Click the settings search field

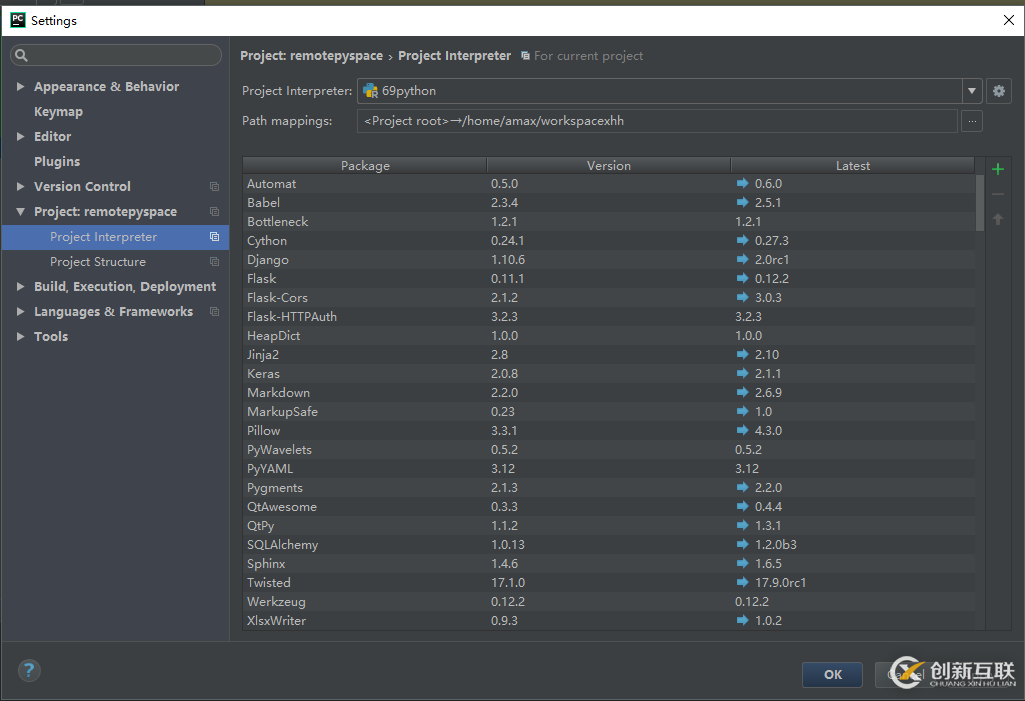(x=118, y=55)
